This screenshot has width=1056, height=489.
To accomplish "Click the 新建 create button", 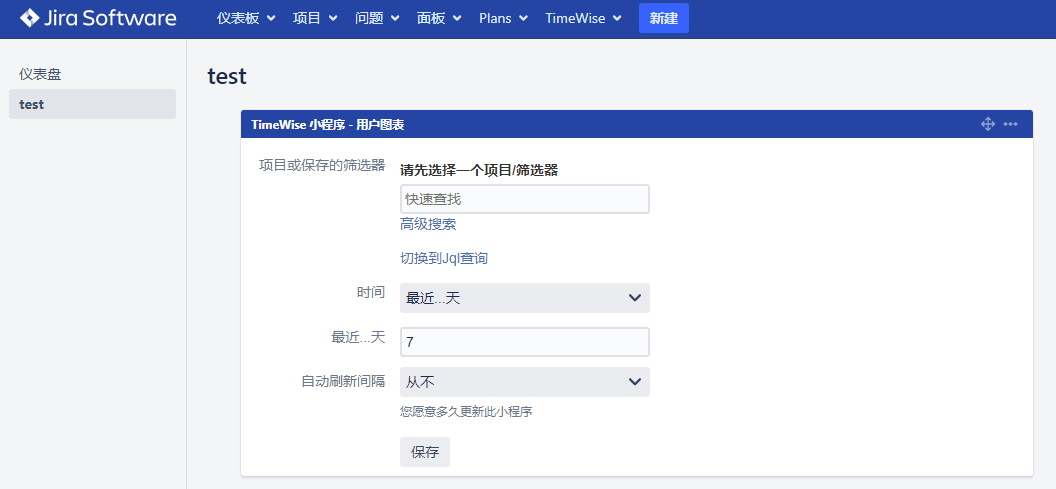I will point(663,18).
